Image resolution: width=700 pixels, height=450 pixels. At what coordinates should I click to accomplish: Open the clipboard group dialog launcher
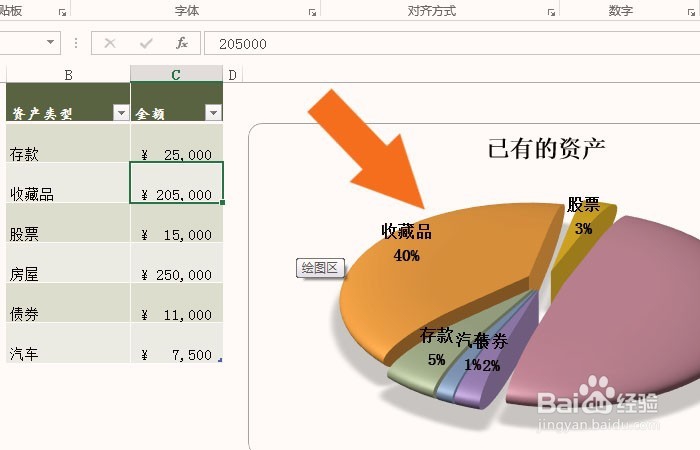click(62, 12)
